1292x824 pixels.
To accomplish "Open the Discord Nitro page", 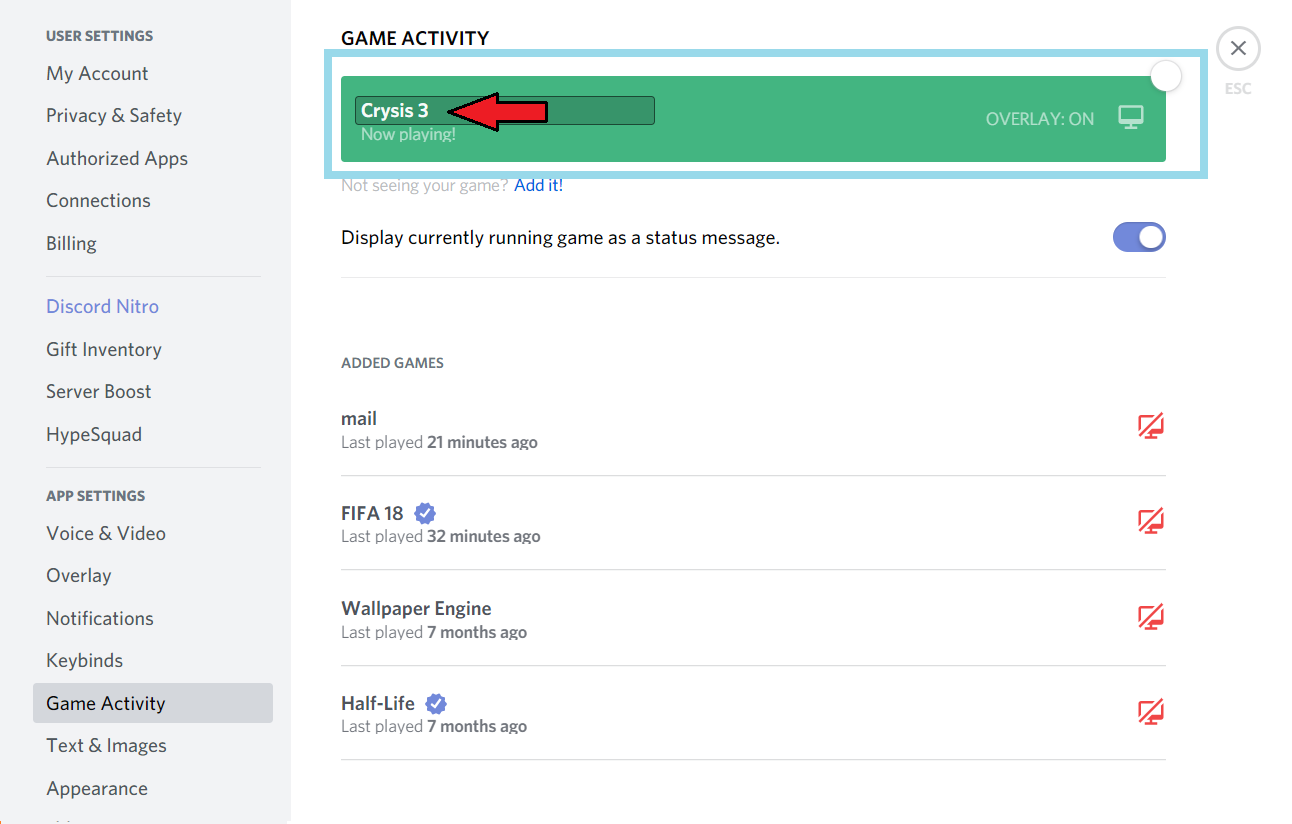I will 102,306.
